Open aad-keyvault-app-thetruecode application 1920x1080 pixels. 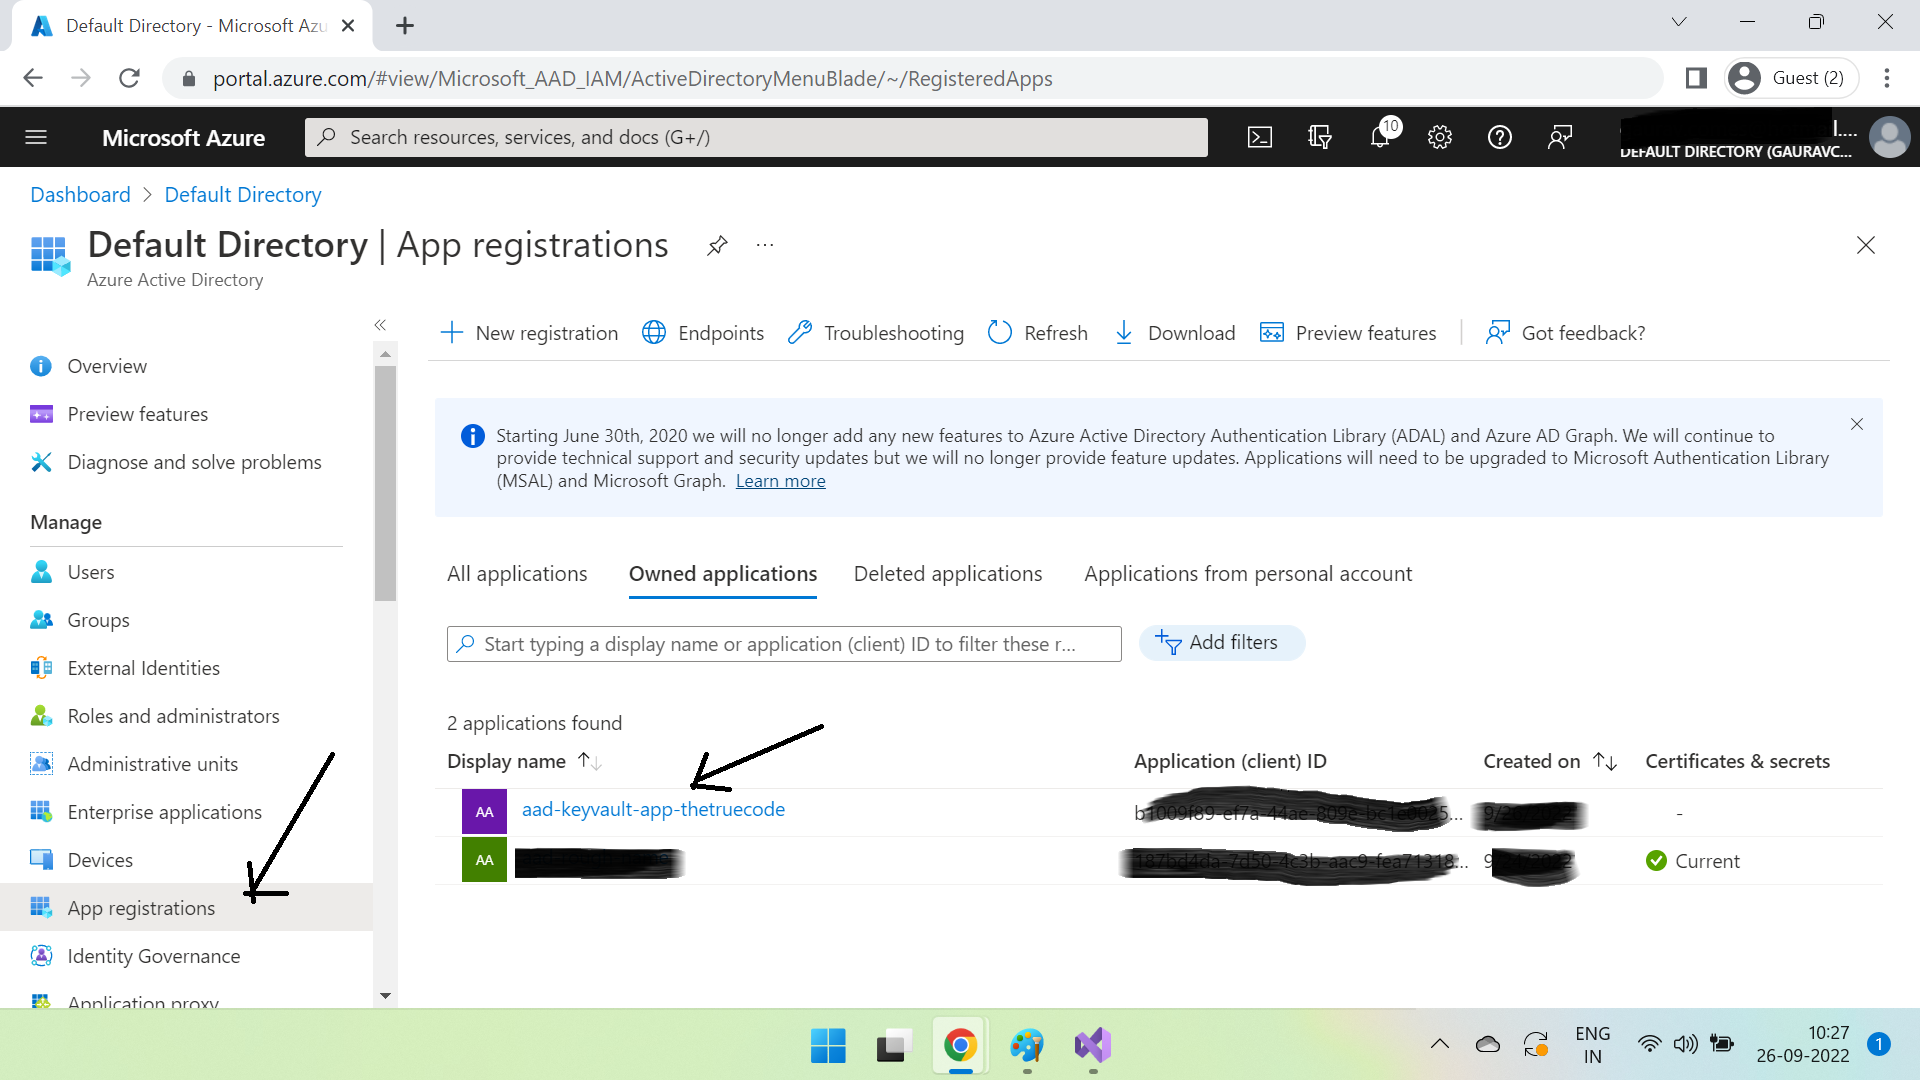coord(653,809)
